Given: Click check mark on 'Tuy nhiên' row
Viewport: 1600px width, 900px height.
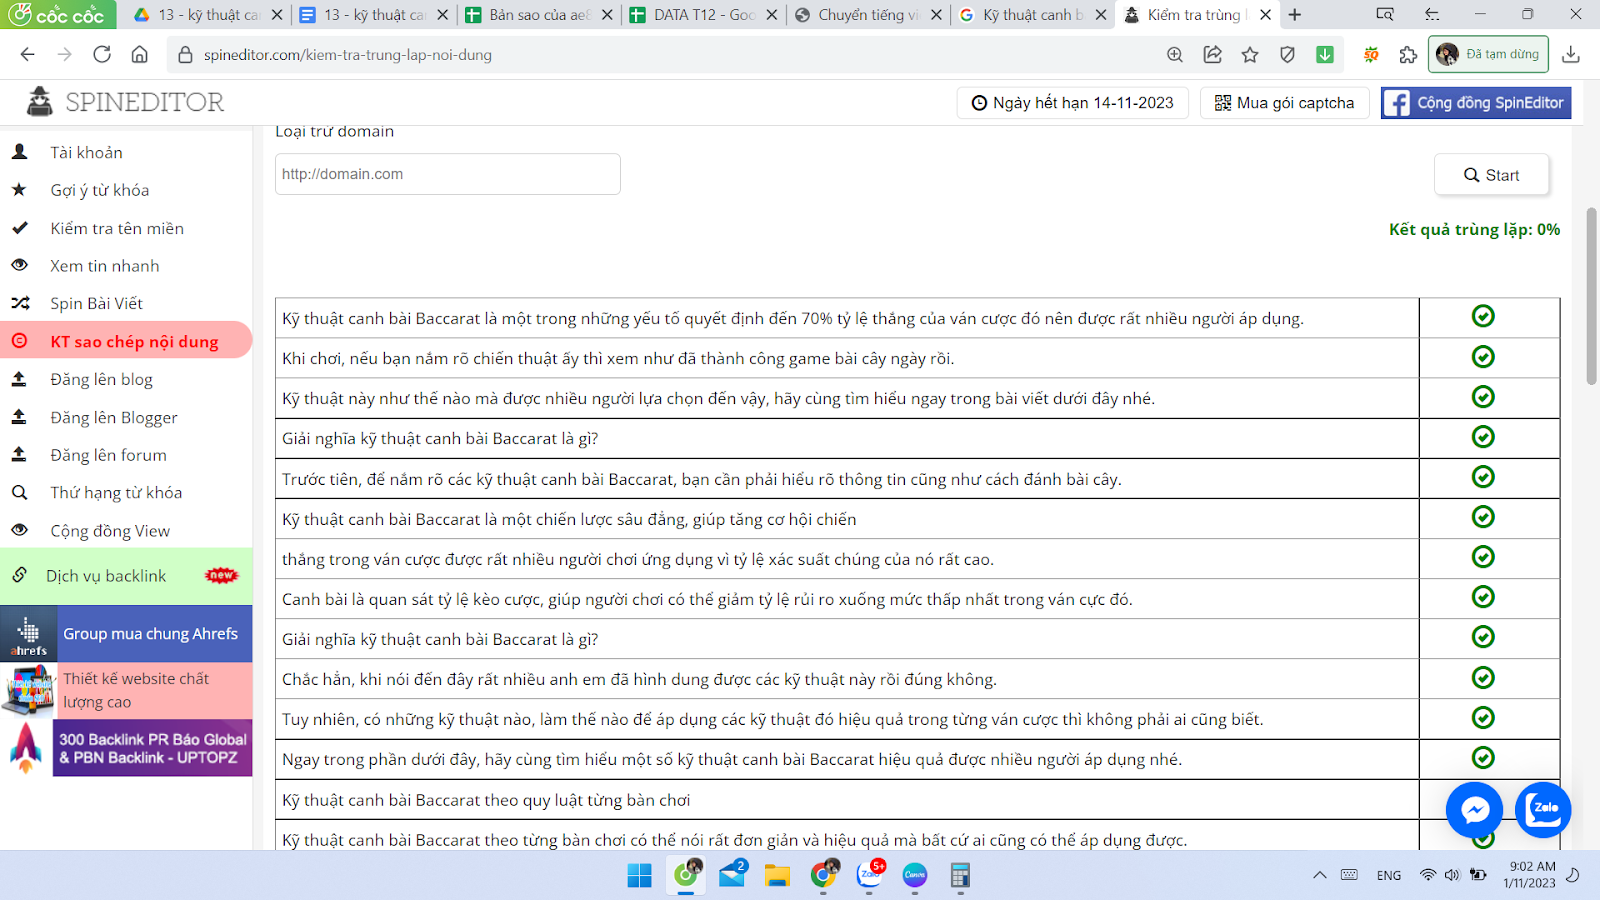Looking at the screenshot, I should pos(1483,718).
